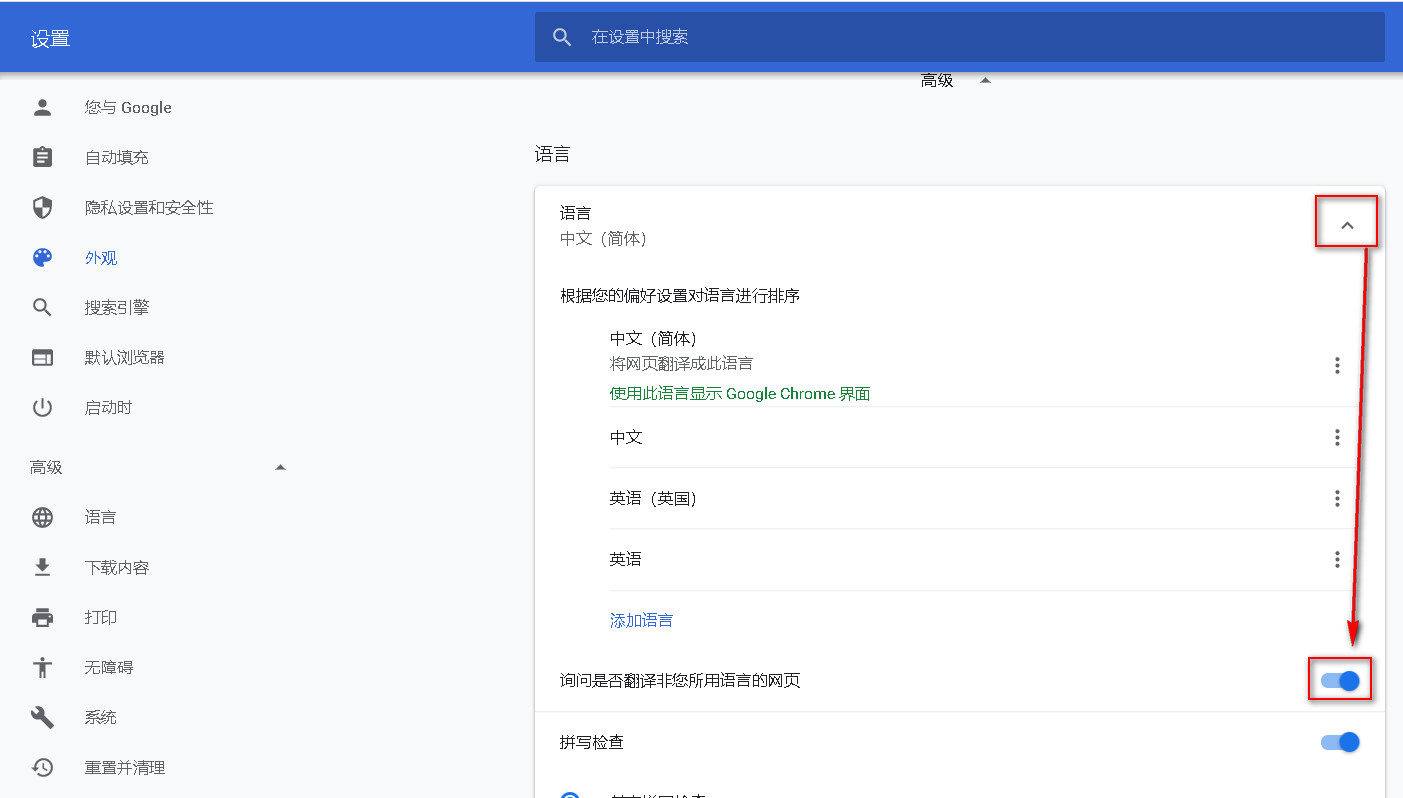Open 启动时 settings via power icon

41,407
